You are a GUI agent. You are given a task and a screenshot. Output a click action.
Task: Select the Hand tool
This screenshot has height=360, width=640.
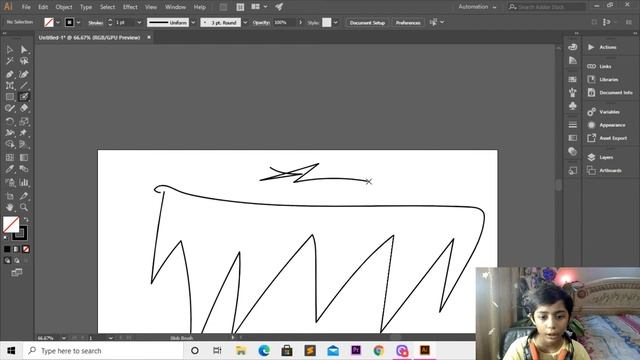tap(10, 207)
